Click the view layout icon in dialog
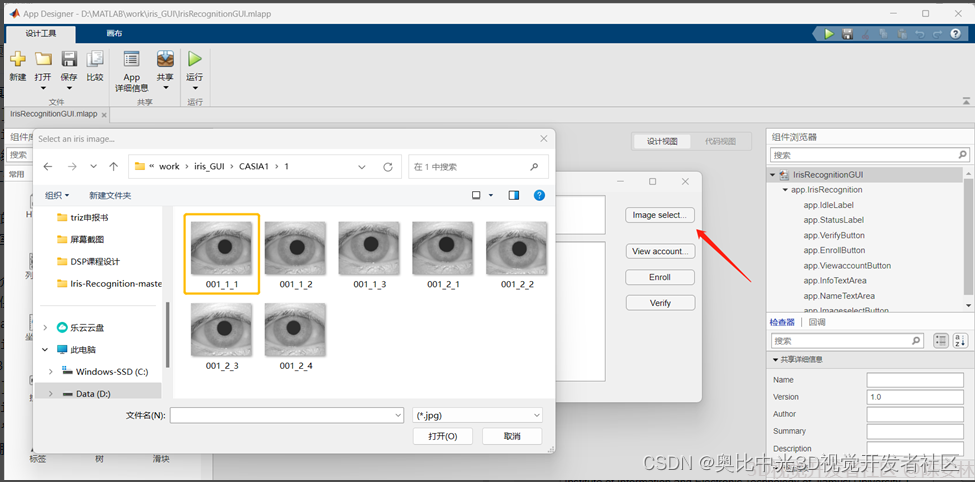Screen dimensions: 975x482 tap(476, 195)
